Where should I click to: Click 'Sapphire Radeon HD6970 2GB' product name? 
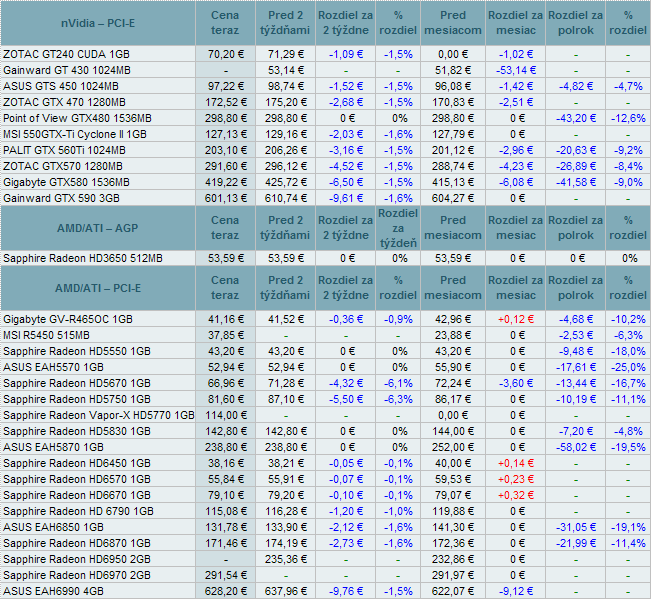tap(77, 575)
